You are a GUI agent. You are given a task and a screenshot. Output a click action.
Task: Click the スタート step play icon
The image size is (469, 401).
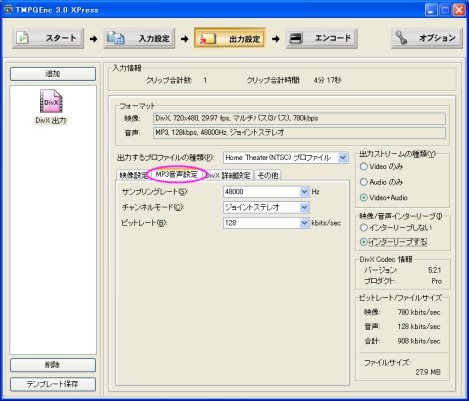tap(23, 38)
